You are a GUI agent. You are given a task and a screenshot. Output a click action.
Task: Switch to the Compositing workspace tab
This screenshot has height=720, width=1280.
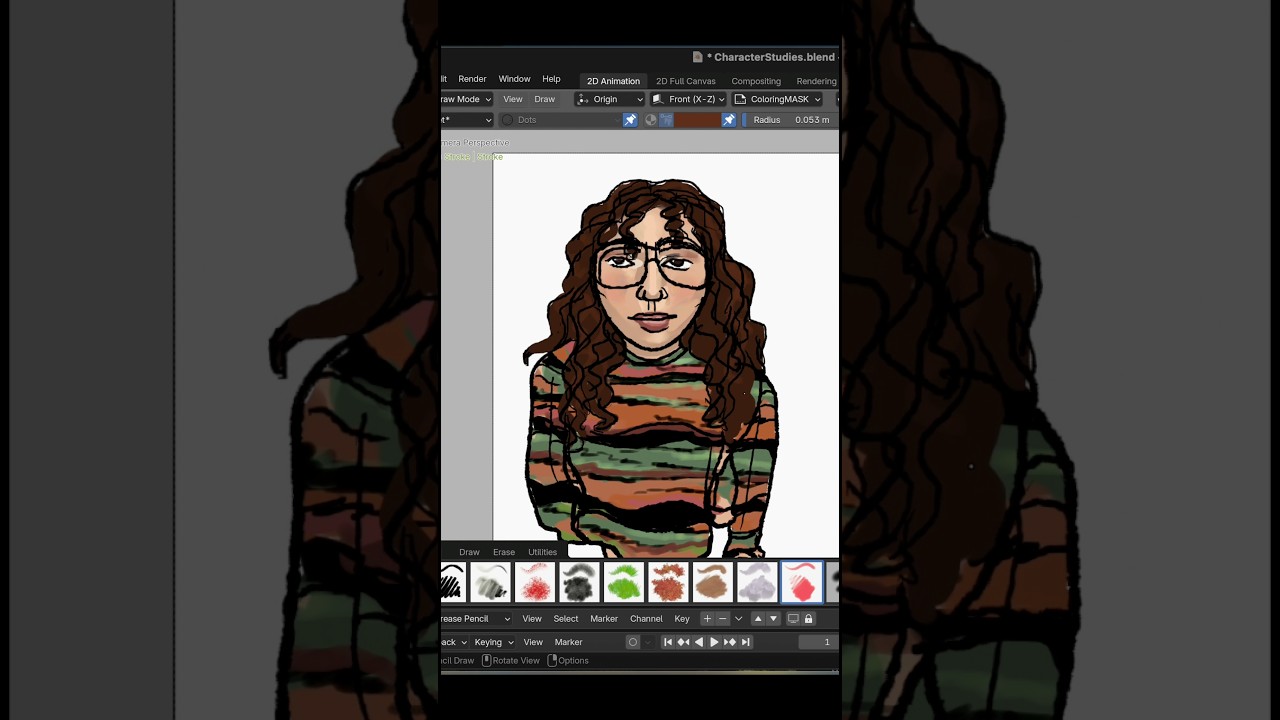(x=756, y=81)
